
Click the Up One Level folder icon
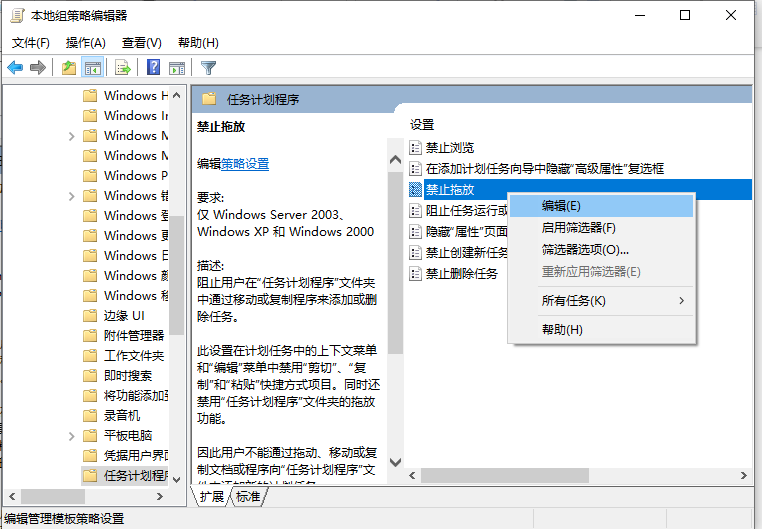pos(68,68)
